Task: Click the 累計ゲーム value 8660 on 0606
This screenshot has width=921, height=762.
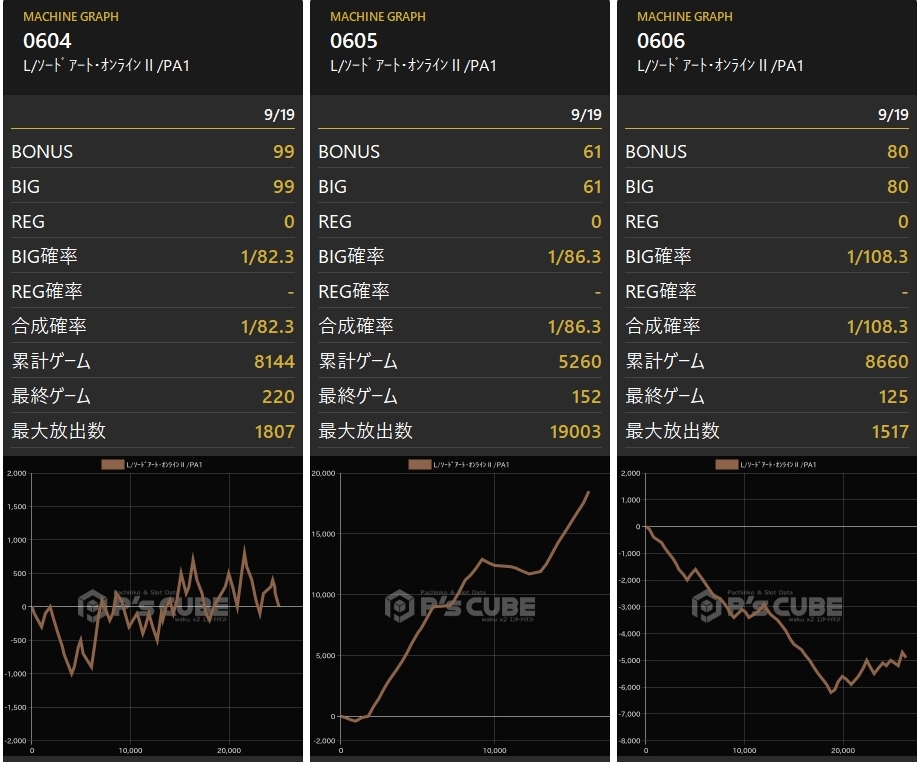Action: click(887, 361)
